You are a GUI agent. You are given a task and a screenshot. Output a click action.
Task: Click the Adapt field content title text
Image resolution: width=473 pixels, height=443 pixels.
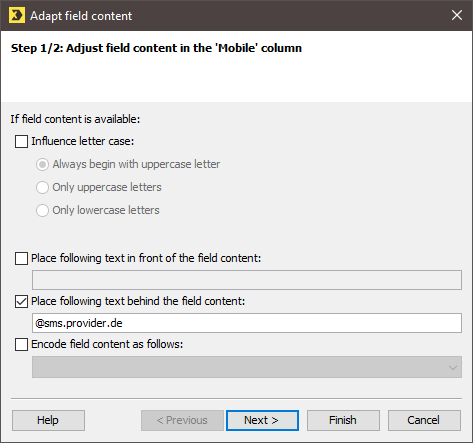pyautogui.click(x=81, y=16)
